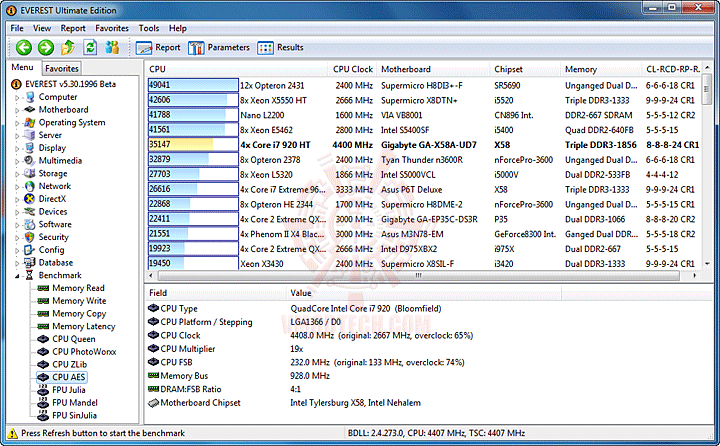Select Memory Latency benchmark
720x446 pixels.
[x=84, y=326]
